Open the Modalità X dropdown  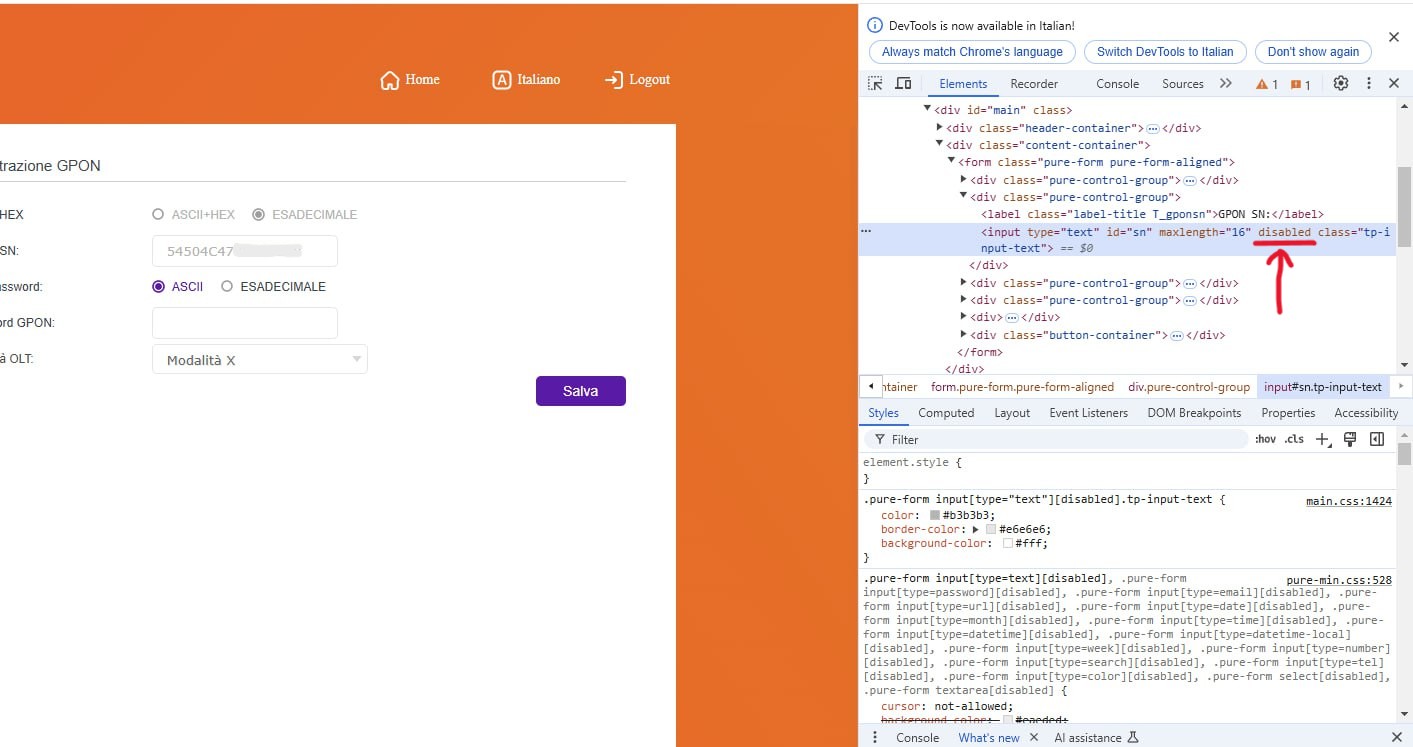point(260,360)
